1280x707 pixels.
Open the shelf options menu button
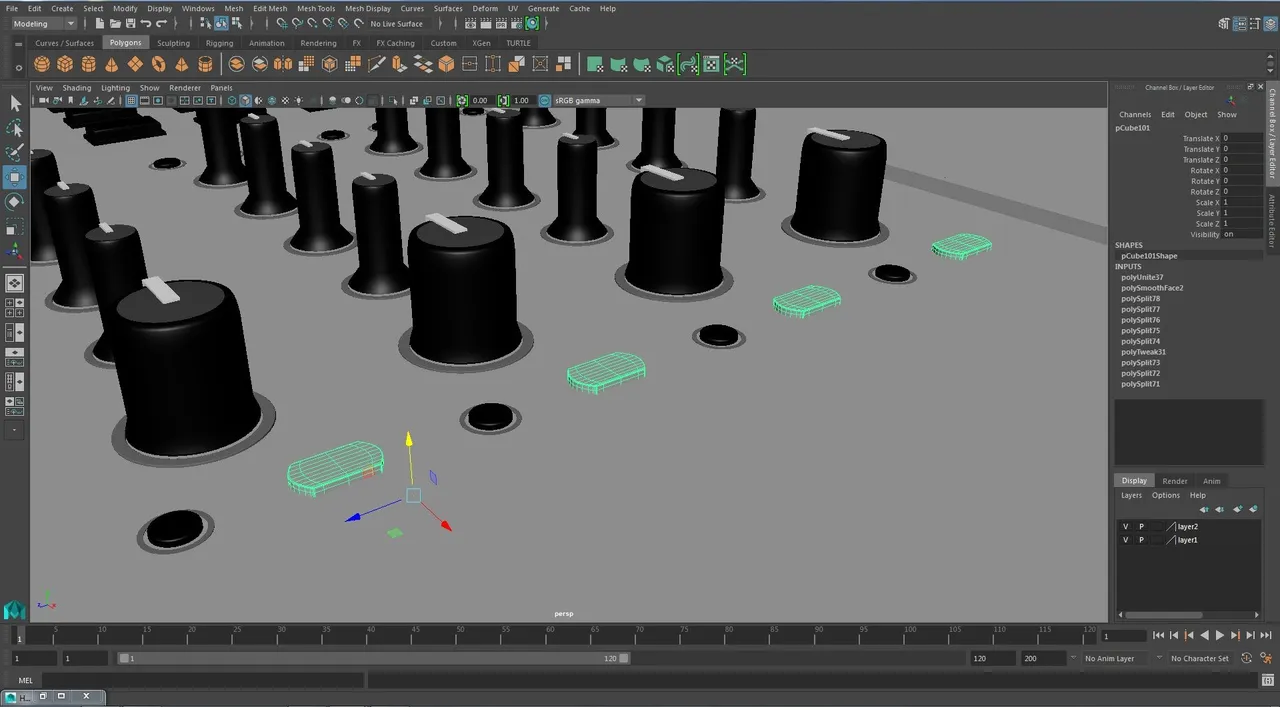coord(18,68)
